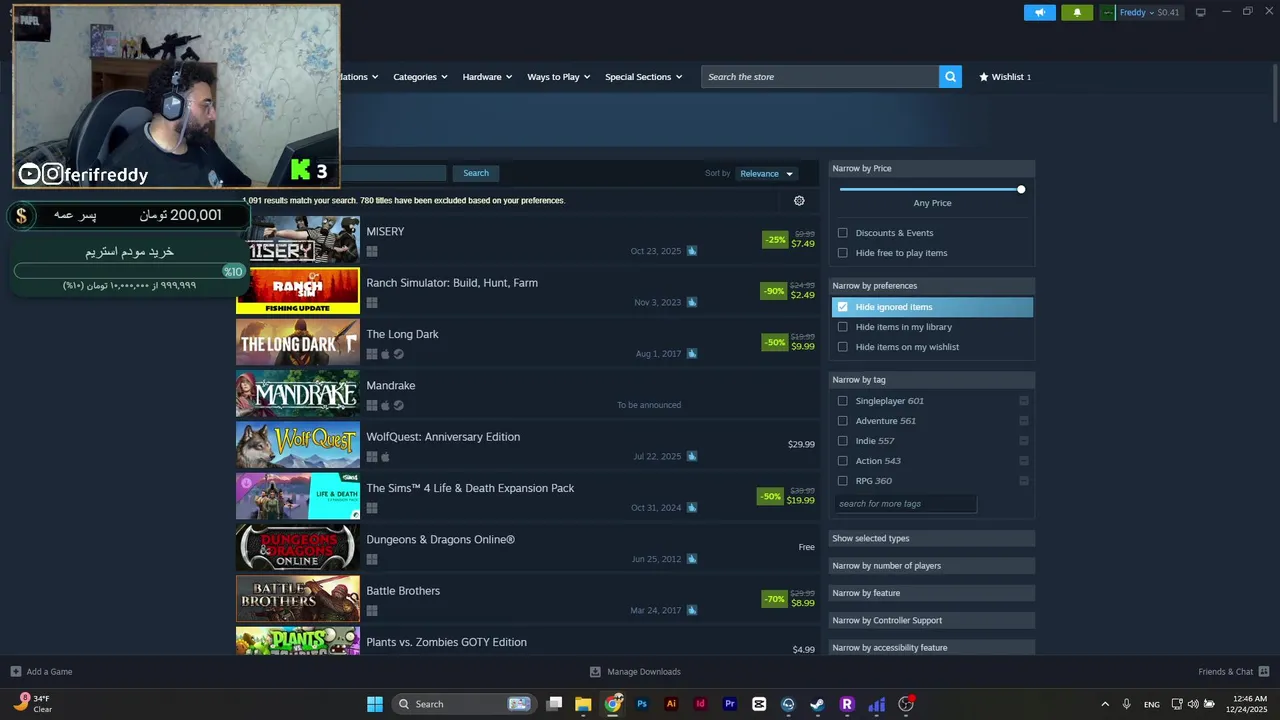1280x720 pixels.
Task: Expand Narrow by number of players
Action: [932, 566]
